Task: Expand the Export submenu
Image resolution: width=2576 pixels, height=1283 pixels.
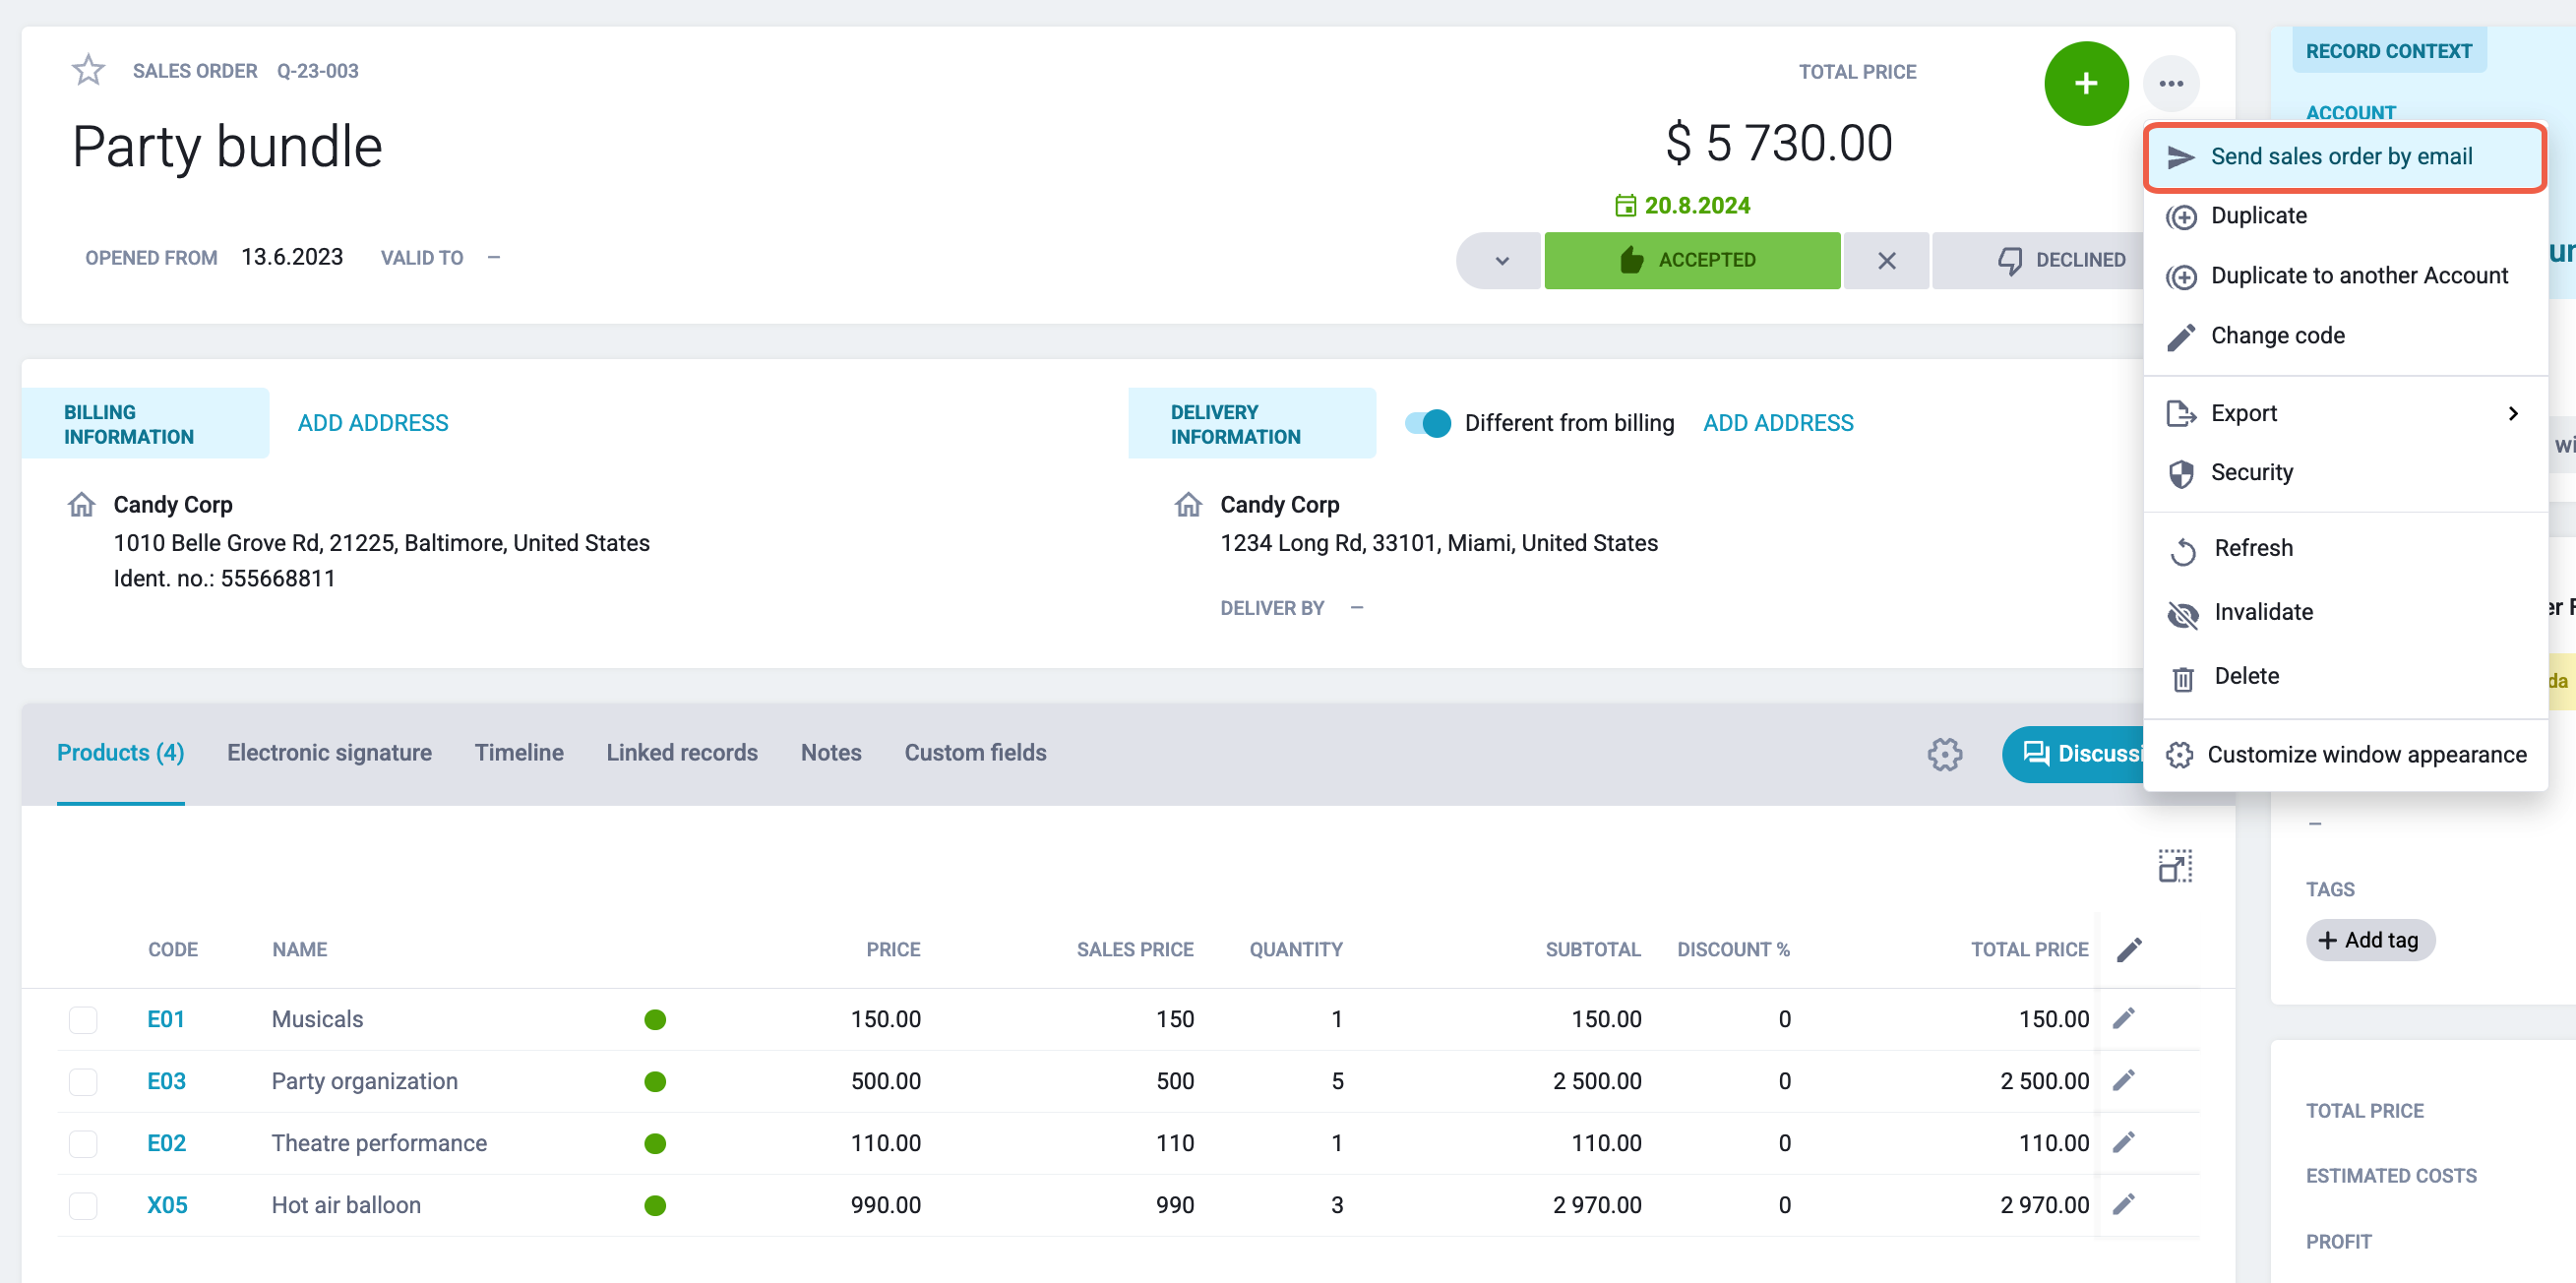Action: (2345, 413)
